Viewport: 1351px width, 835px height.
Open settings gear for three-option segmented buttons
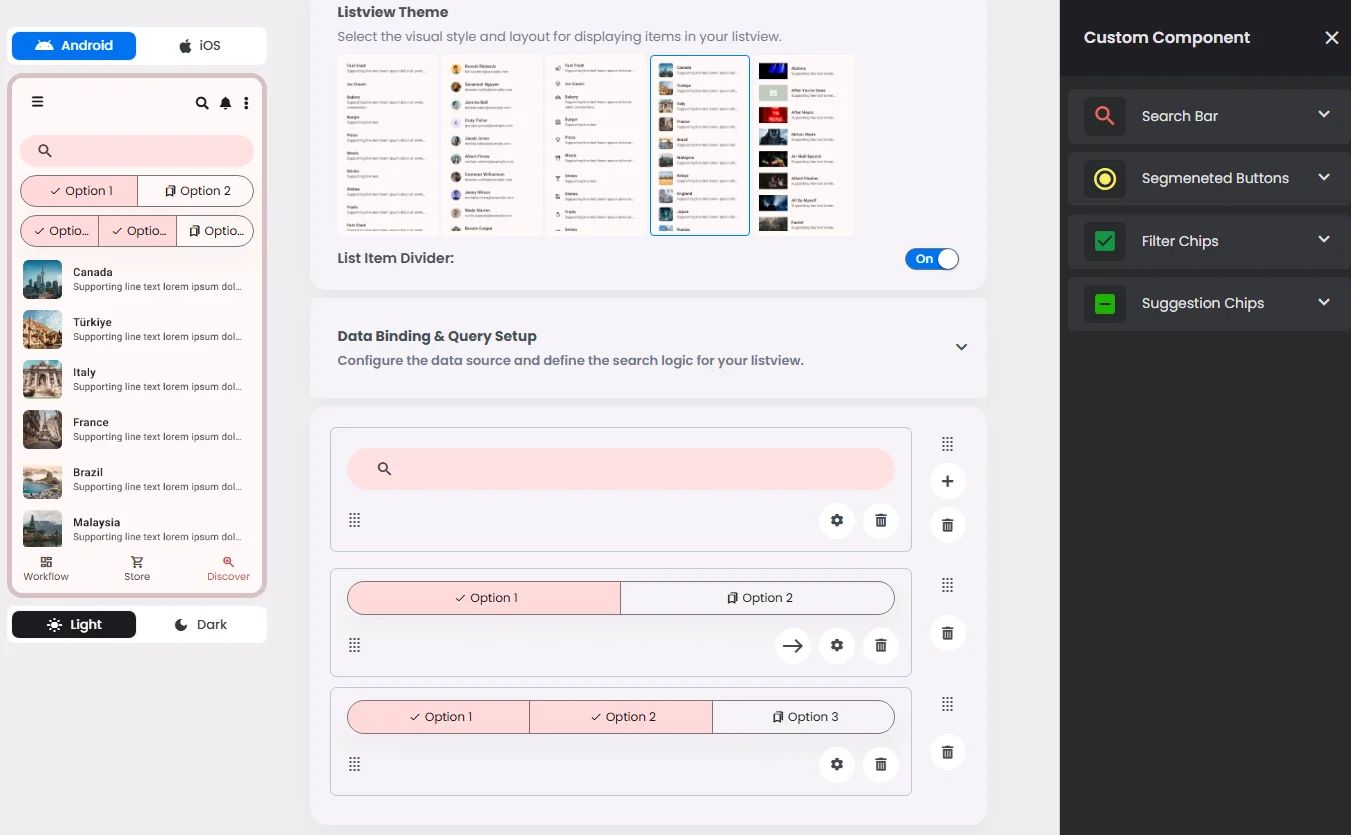tap(837, 764)
